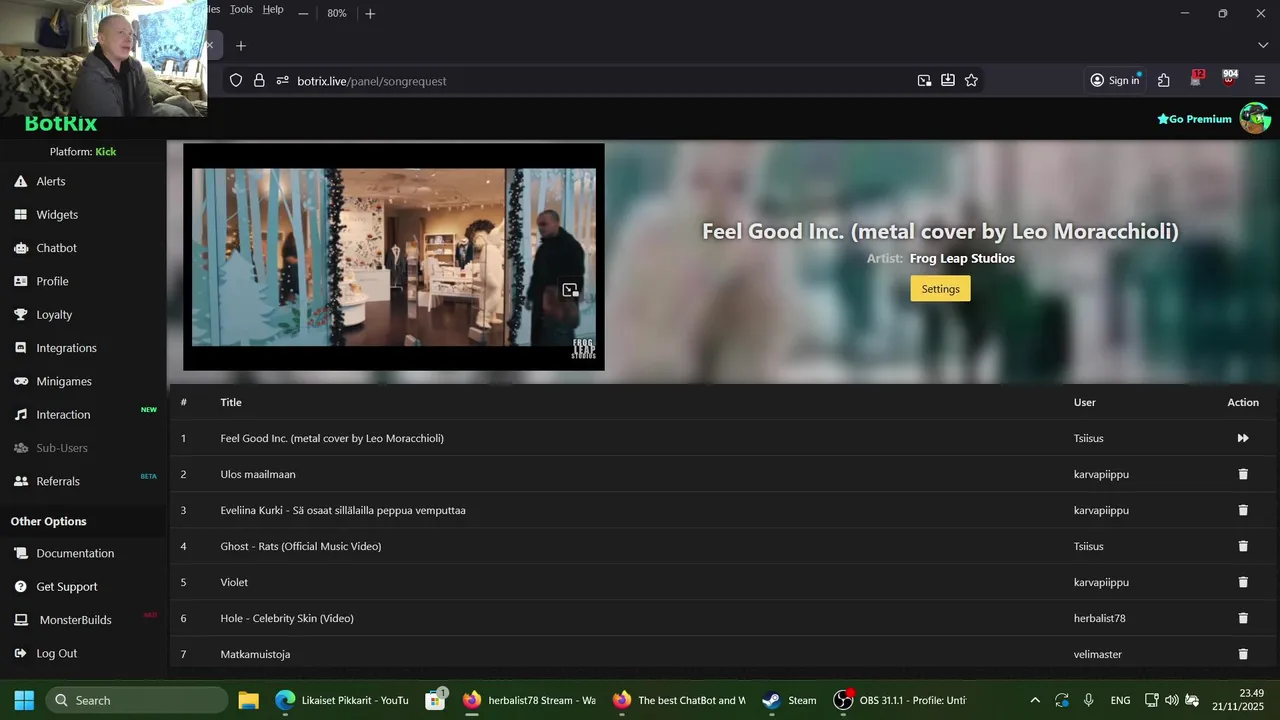1280x720 pixels.
Task: Open the Alerts sidebar section
Action: 50,181
